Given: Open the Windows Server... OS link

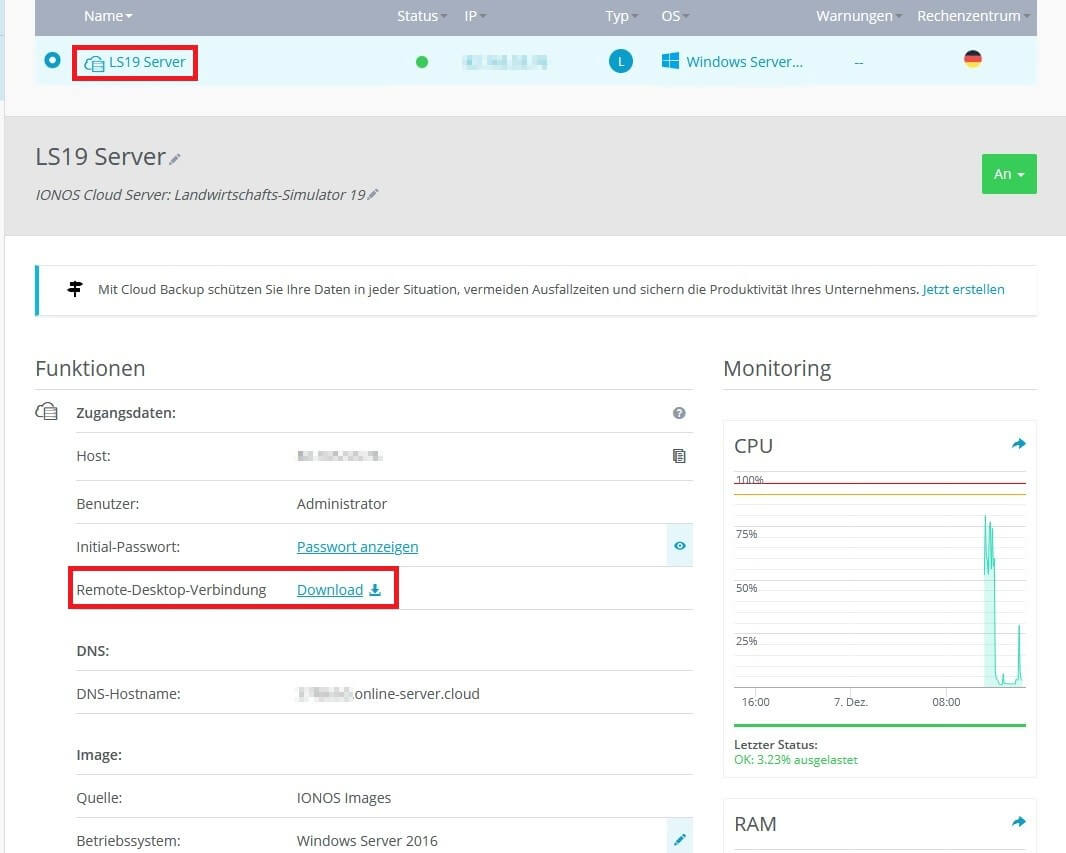Looking at the screenshot, I should click(744, 62).
